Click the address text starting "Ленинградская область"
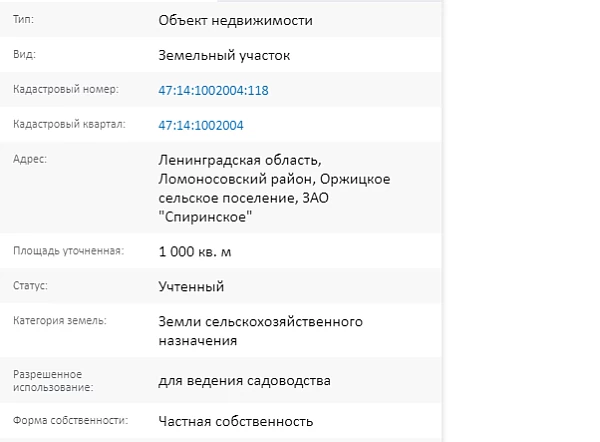 click(274, 188)
